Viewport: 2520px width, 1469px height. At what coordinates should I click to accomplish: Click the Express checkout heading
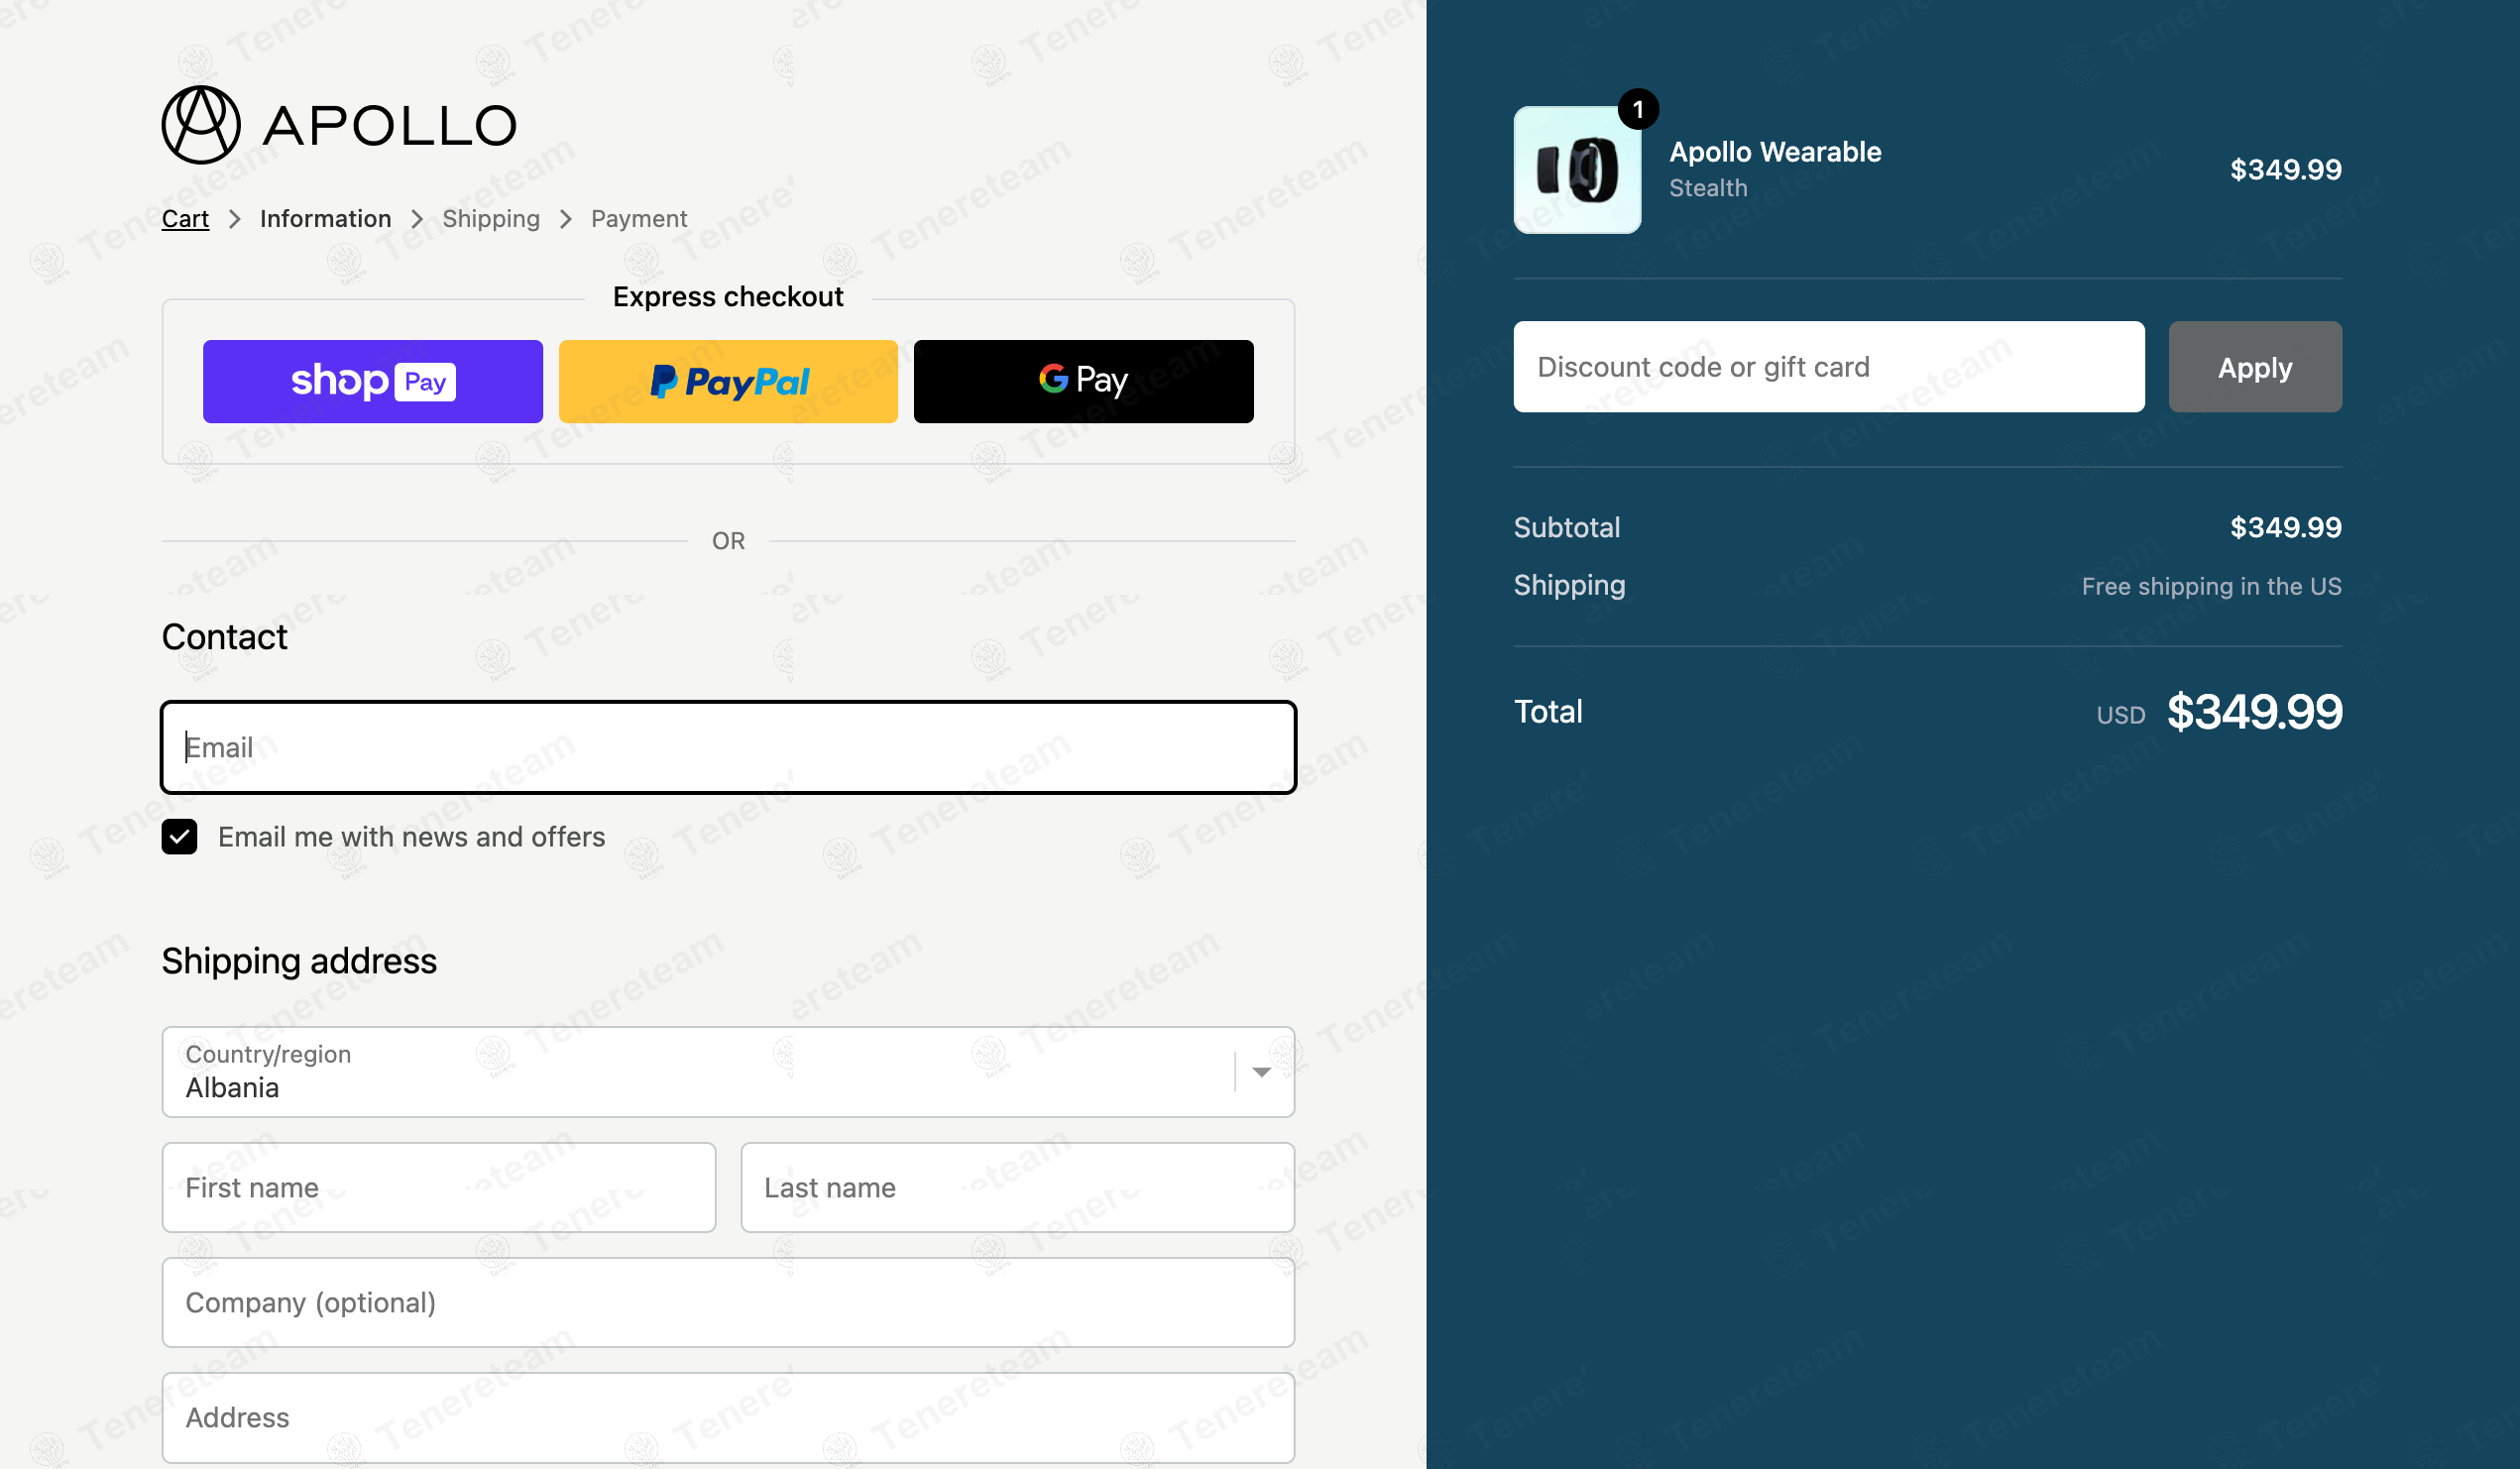[x=728, y=297]
